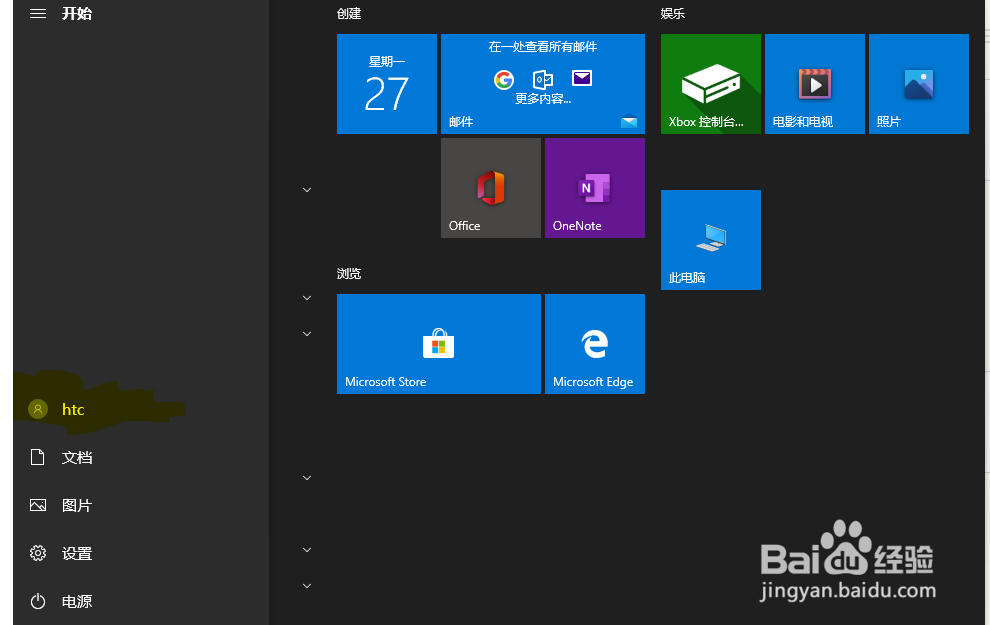Expand the chevron beside the Office tile row

pyautogui.click(x=307, y=189)
